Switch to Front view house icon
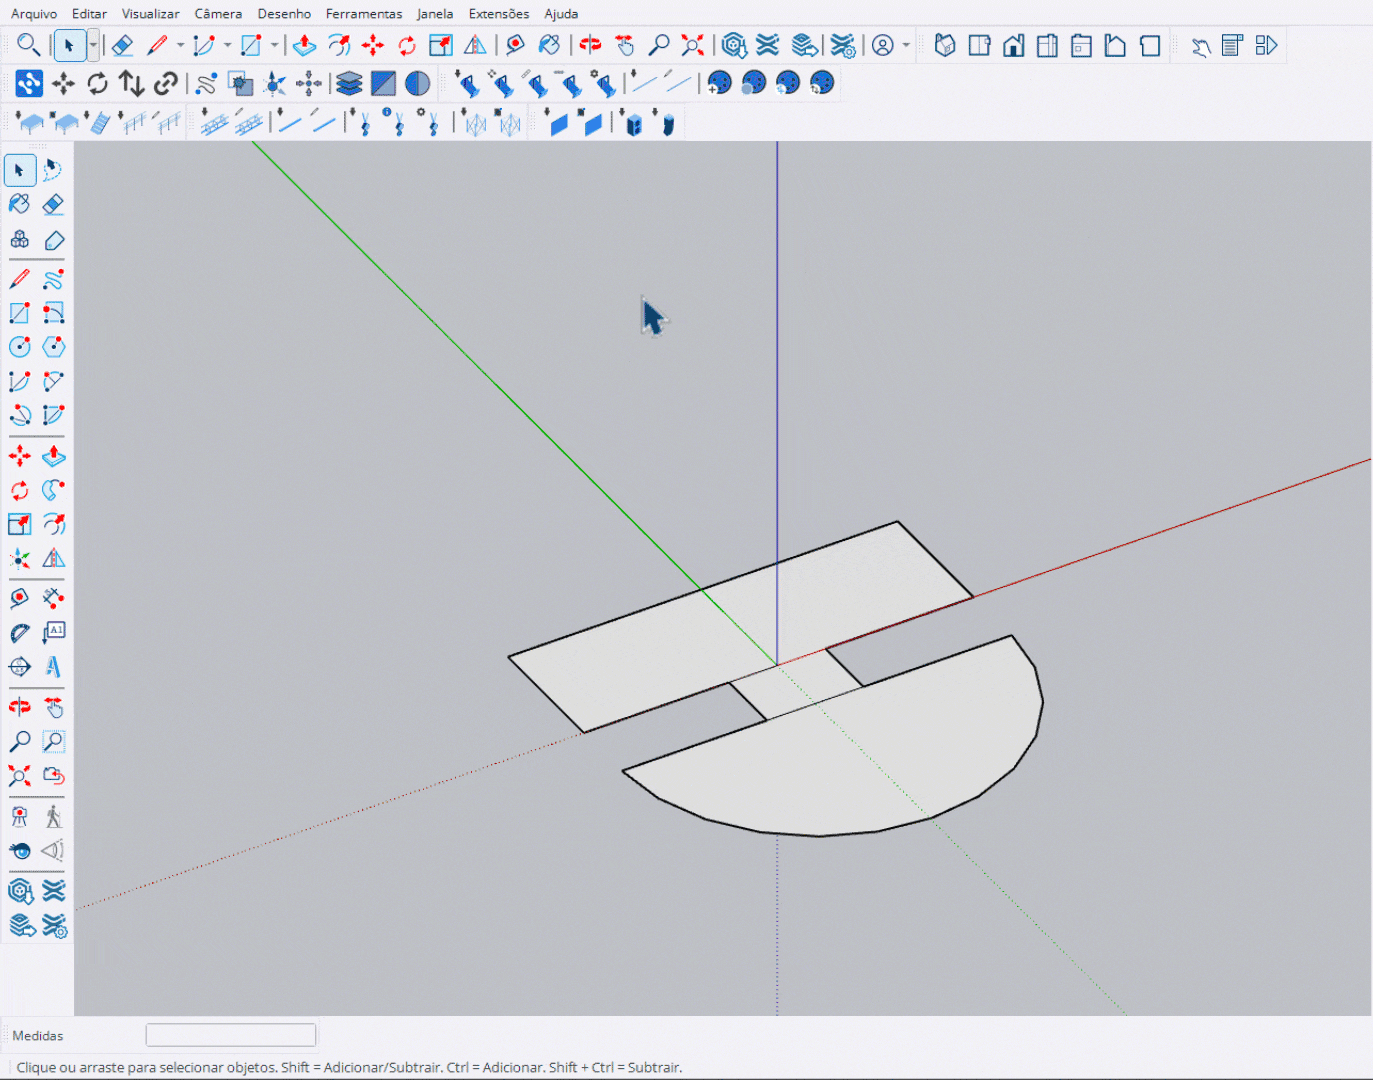The width and height of the screenshot is (1373, 1080). click(1013, 46)
